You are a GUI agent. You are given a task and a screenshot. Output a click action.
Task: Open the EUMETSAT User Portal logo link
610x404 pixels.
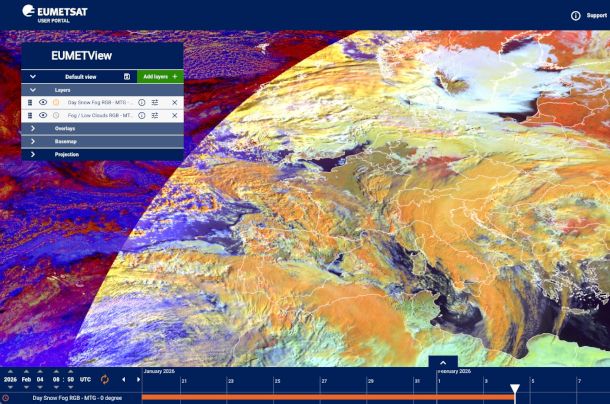pos(55,13)
